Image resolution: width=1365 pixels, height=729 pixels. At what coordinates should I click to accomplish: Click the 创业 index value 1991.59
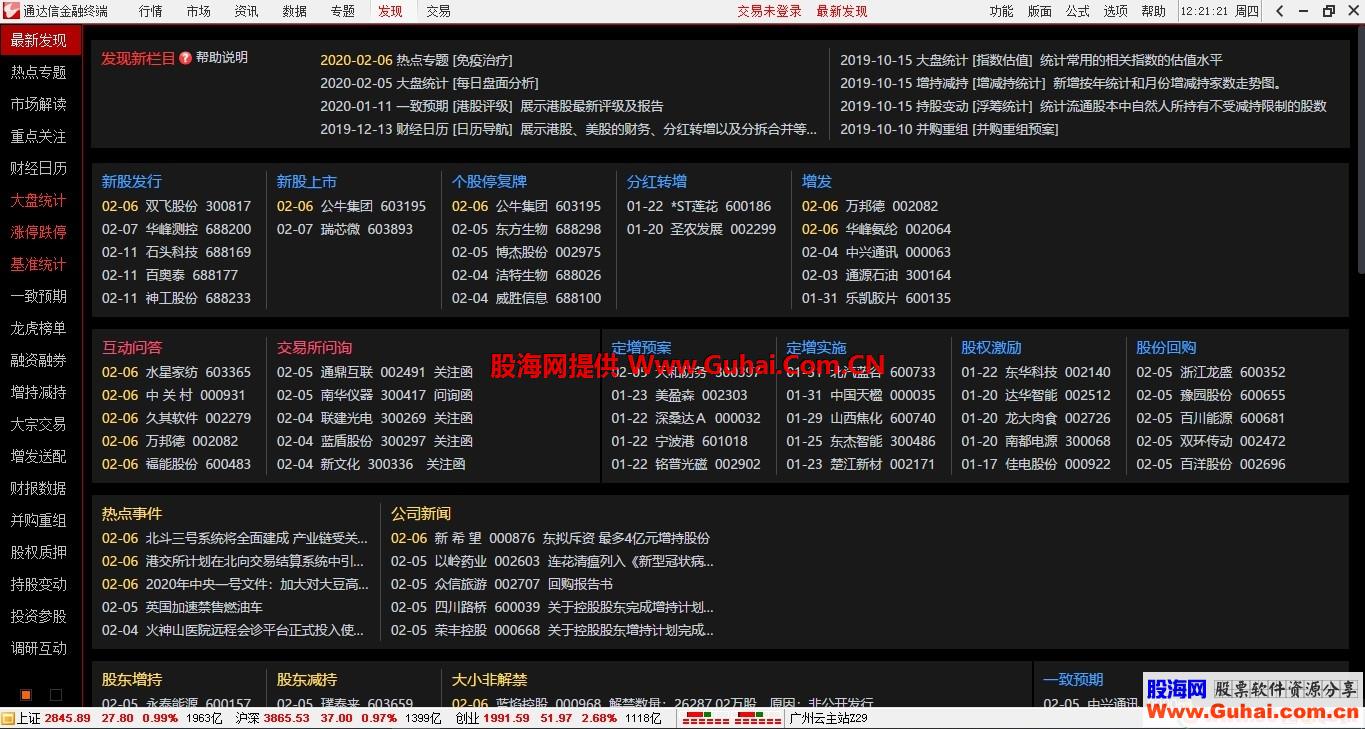(x=506, y=718)
